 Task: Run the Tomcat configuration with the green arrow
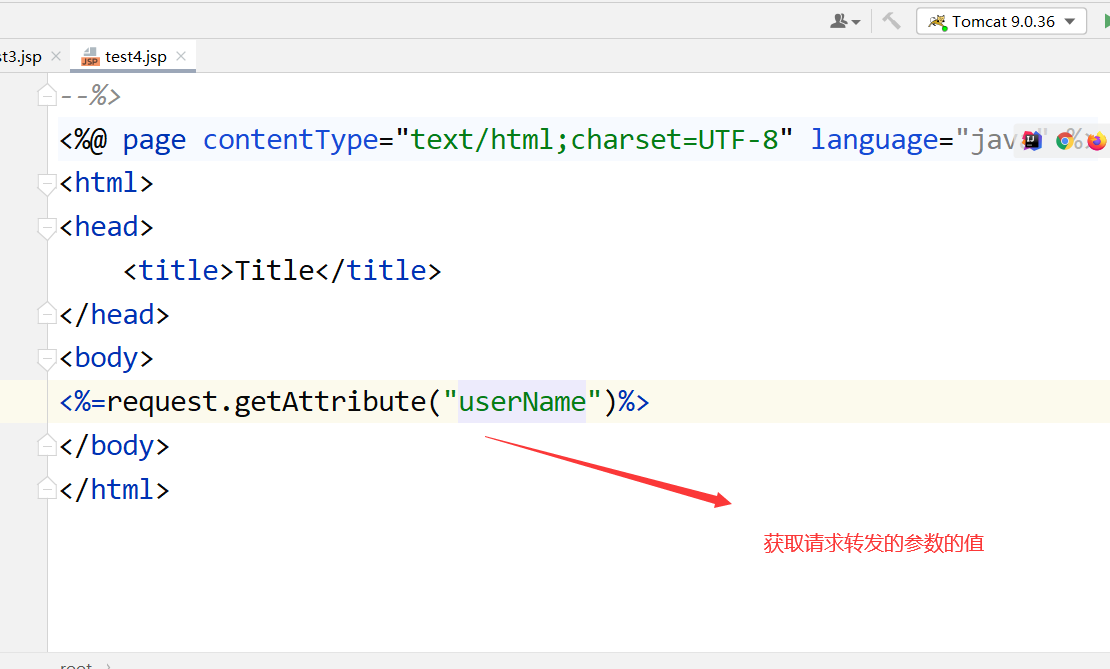[x=1106, y=21]
